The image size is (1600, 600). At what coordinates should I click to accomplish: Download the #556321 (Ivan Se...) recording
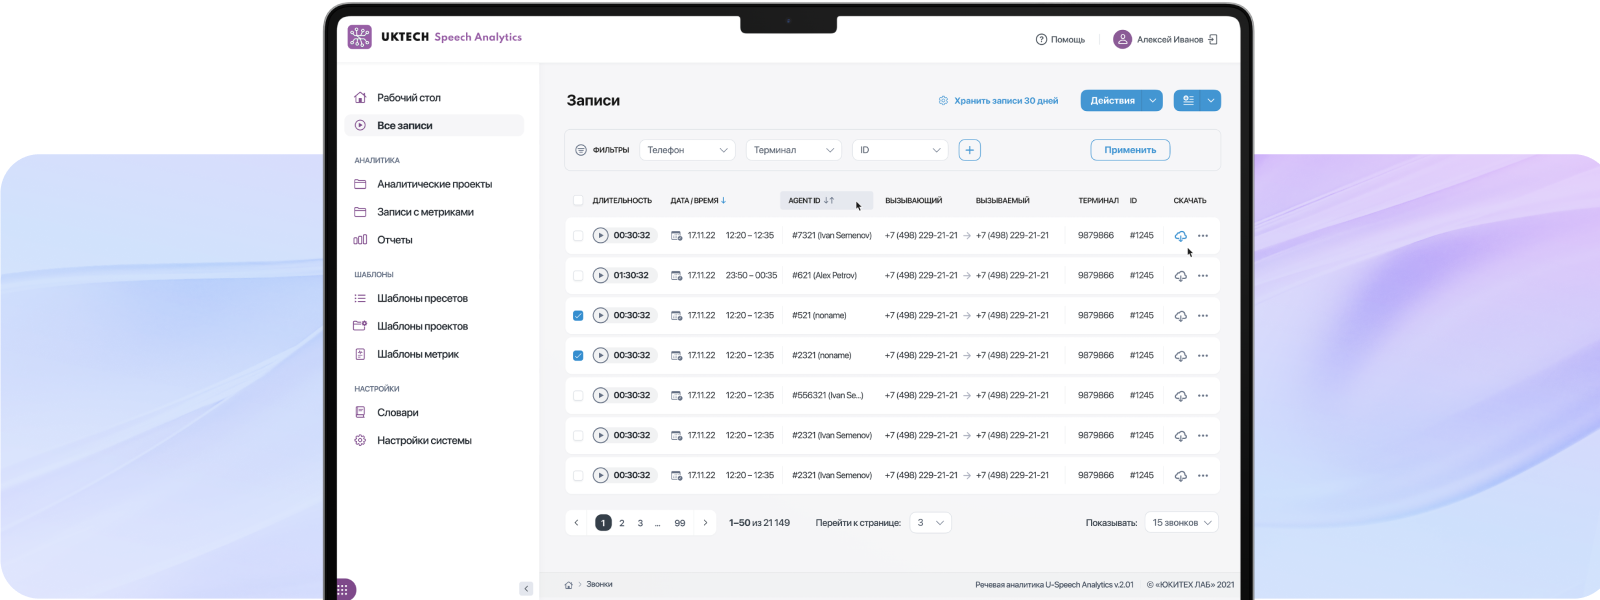pyautogui.click(x=1181, y=396)
